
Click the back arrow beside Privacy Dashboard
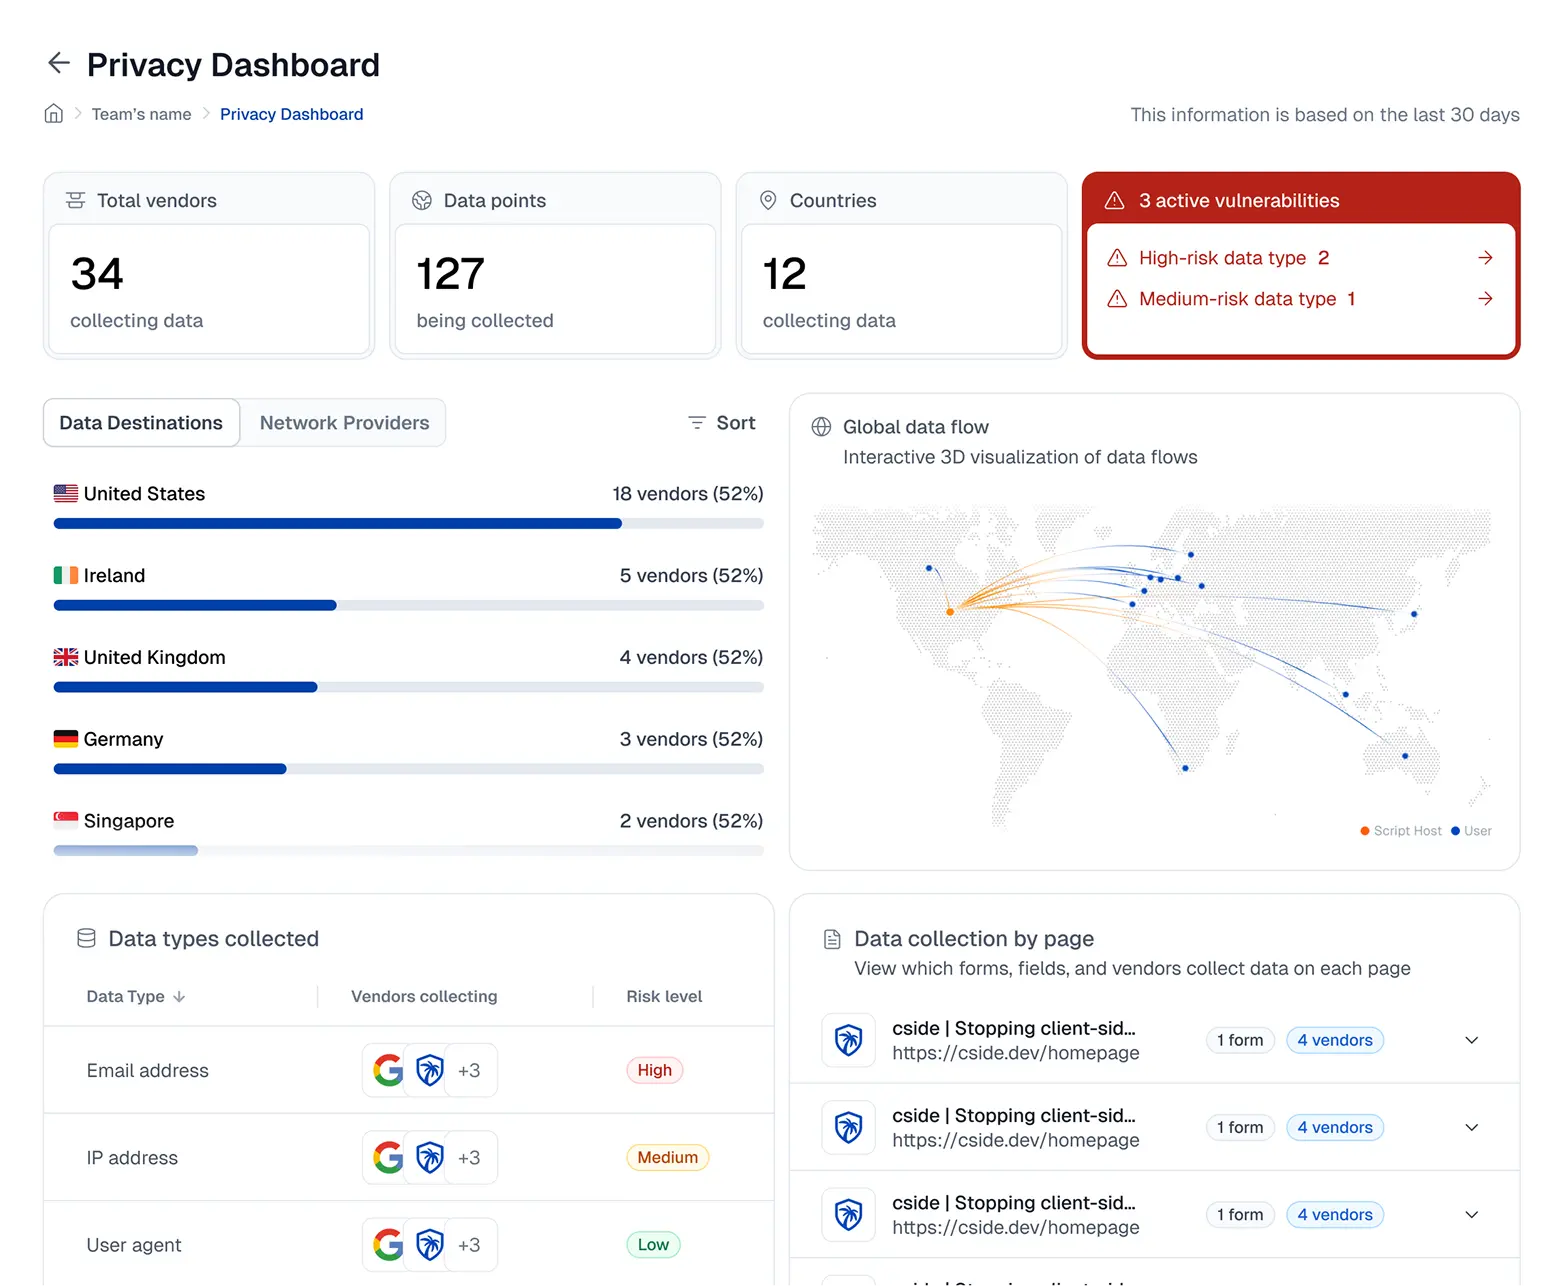click(58, 63)
